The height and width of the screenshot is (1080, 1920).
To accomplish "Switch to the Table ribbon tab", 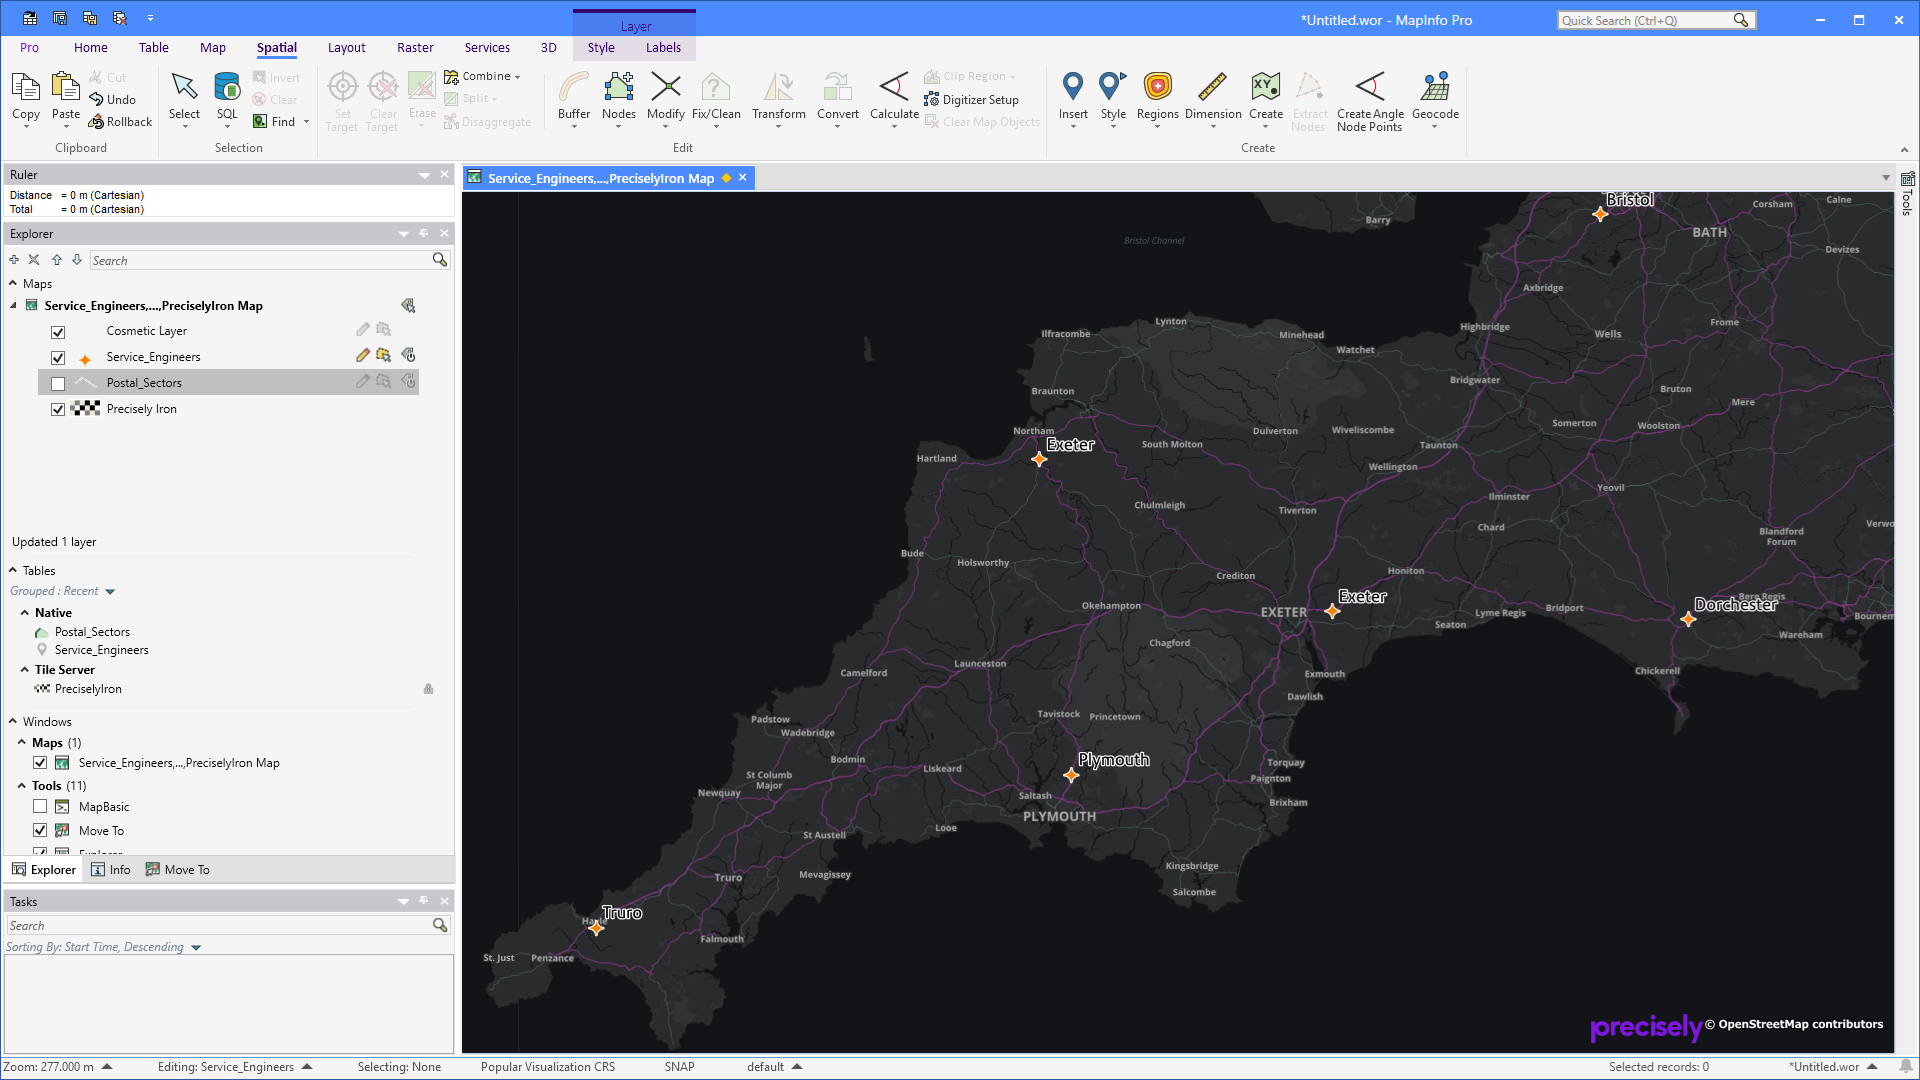I will pos(154,47).
